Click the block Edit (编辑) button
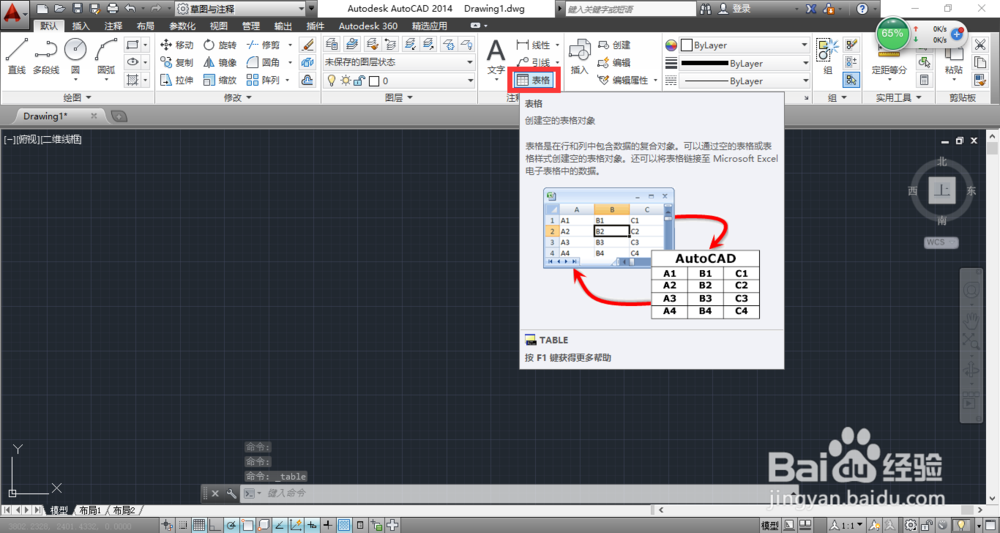Image resolution: width=1000 pixels, height=533 pixels. click(614, 62)
